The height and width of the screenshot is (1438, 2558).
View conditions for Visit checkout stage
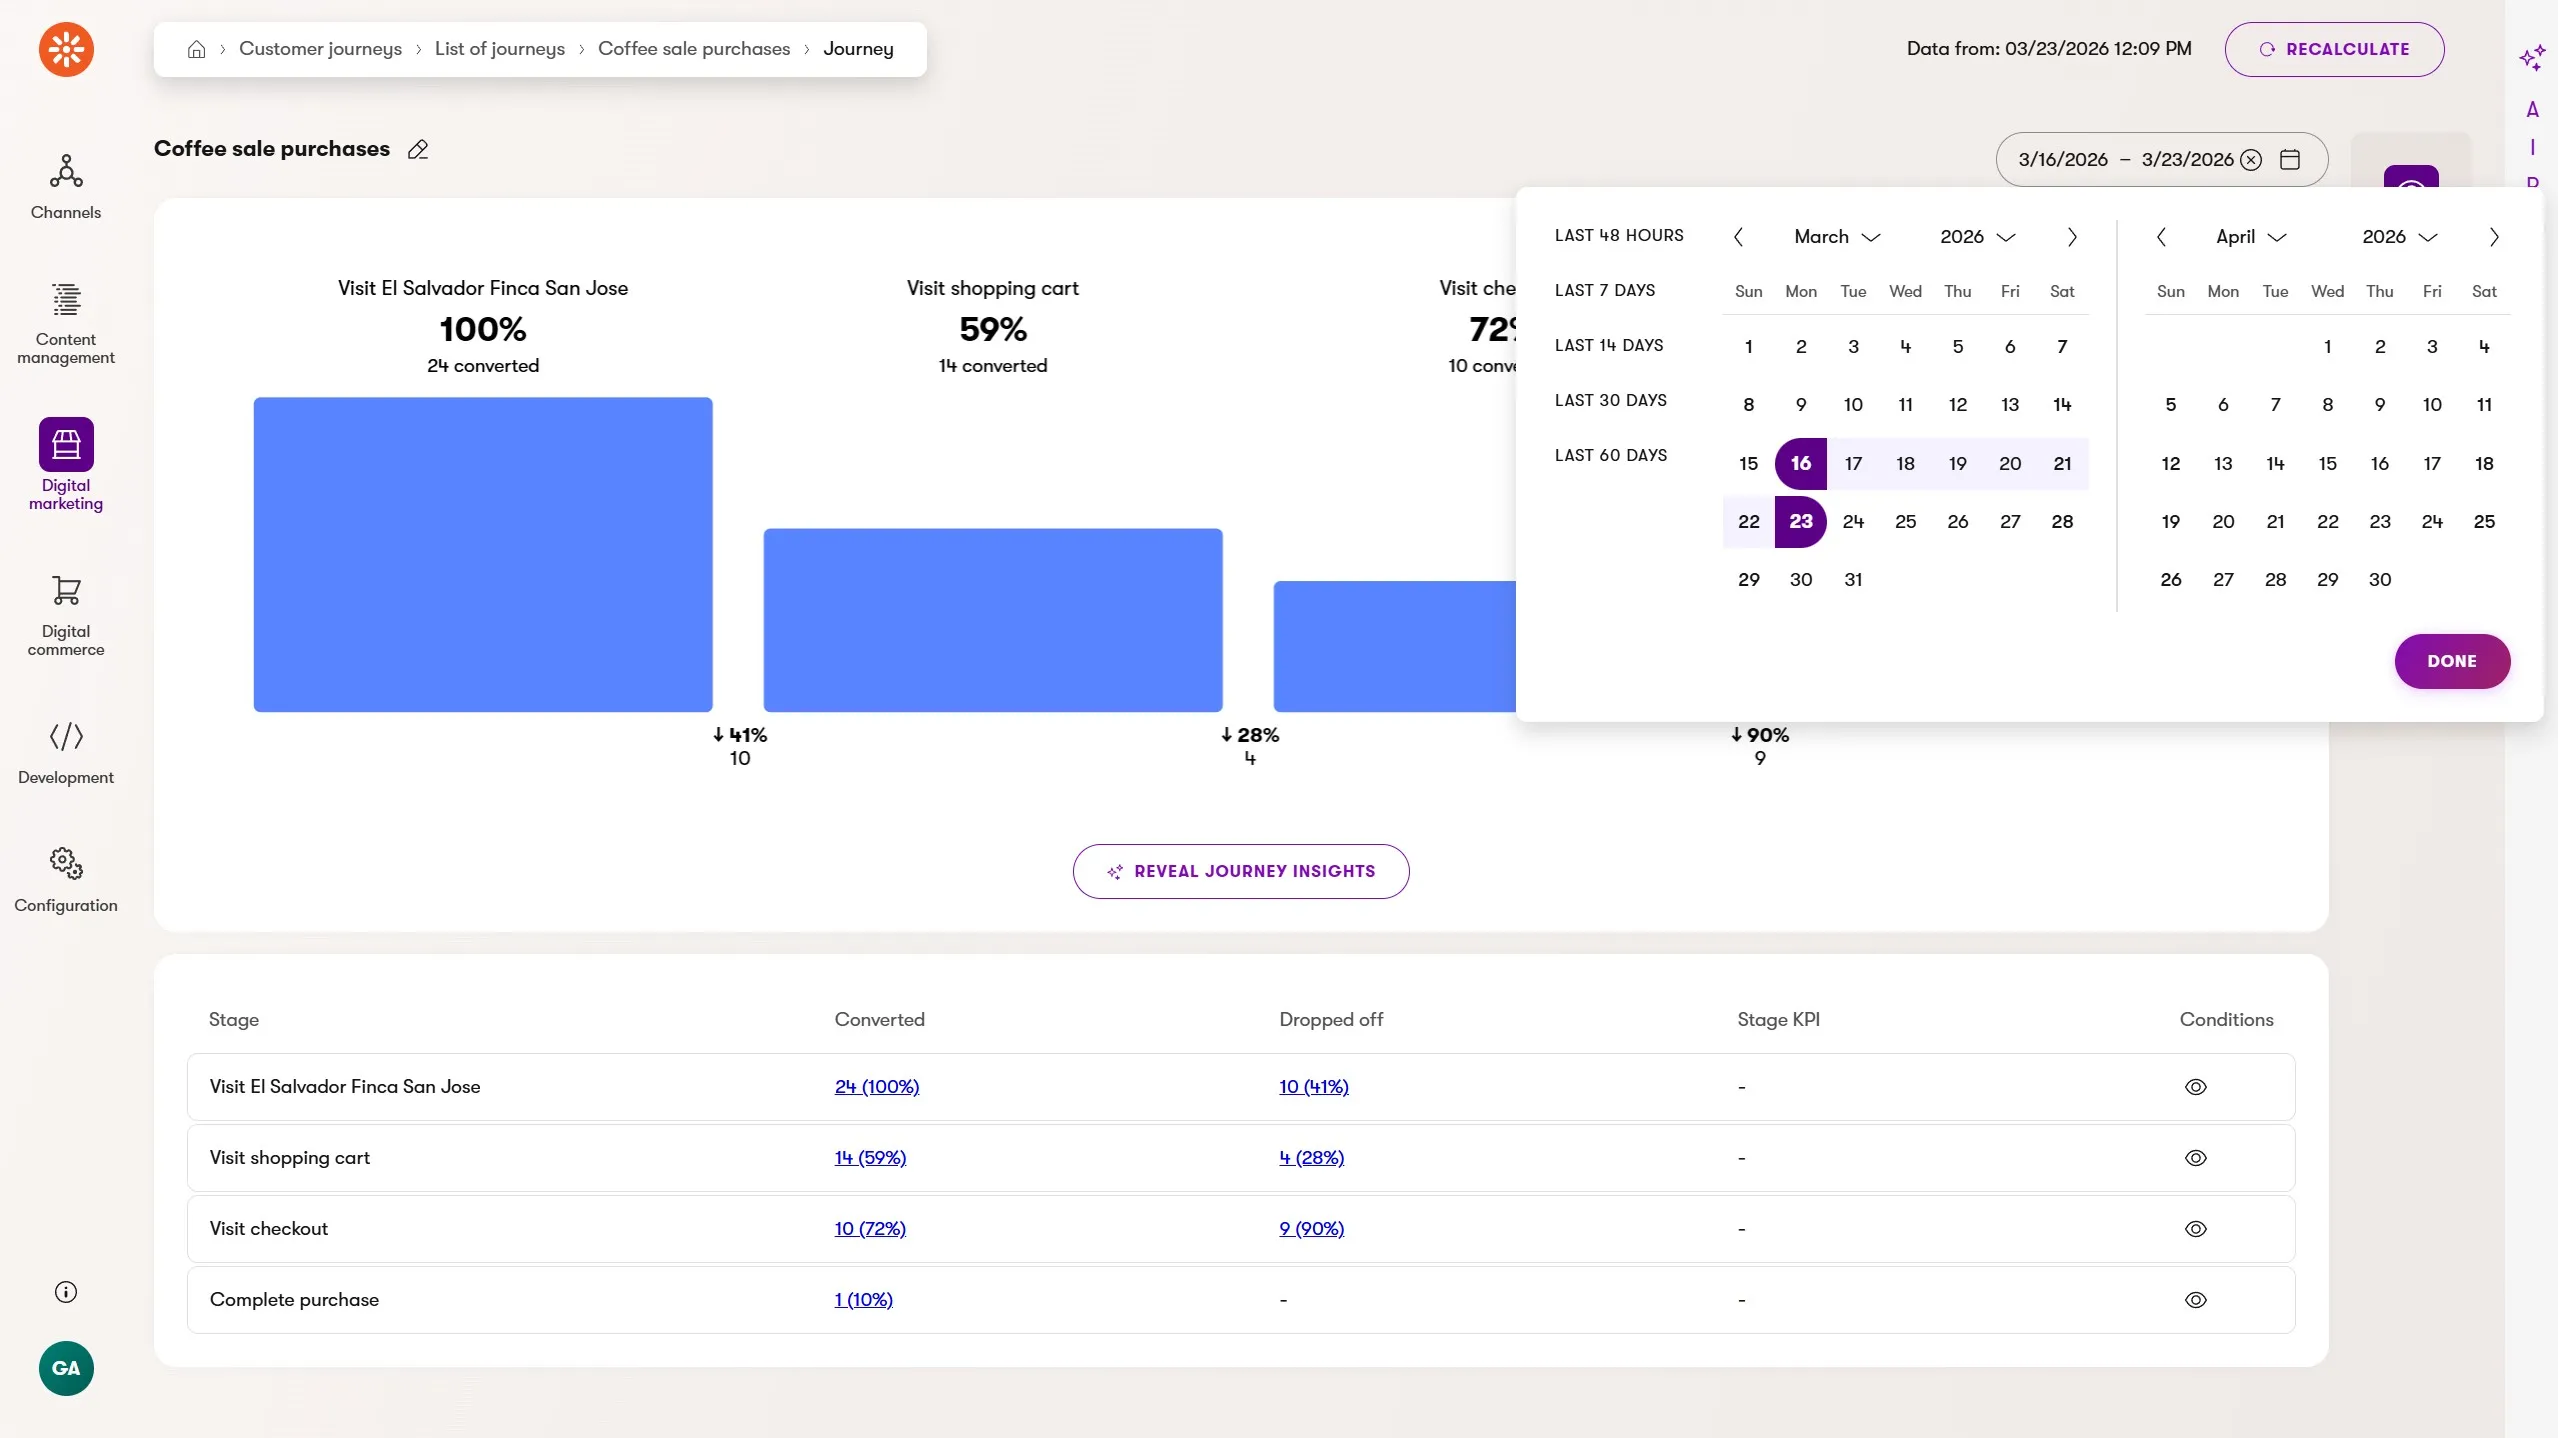[2195, 1229]
